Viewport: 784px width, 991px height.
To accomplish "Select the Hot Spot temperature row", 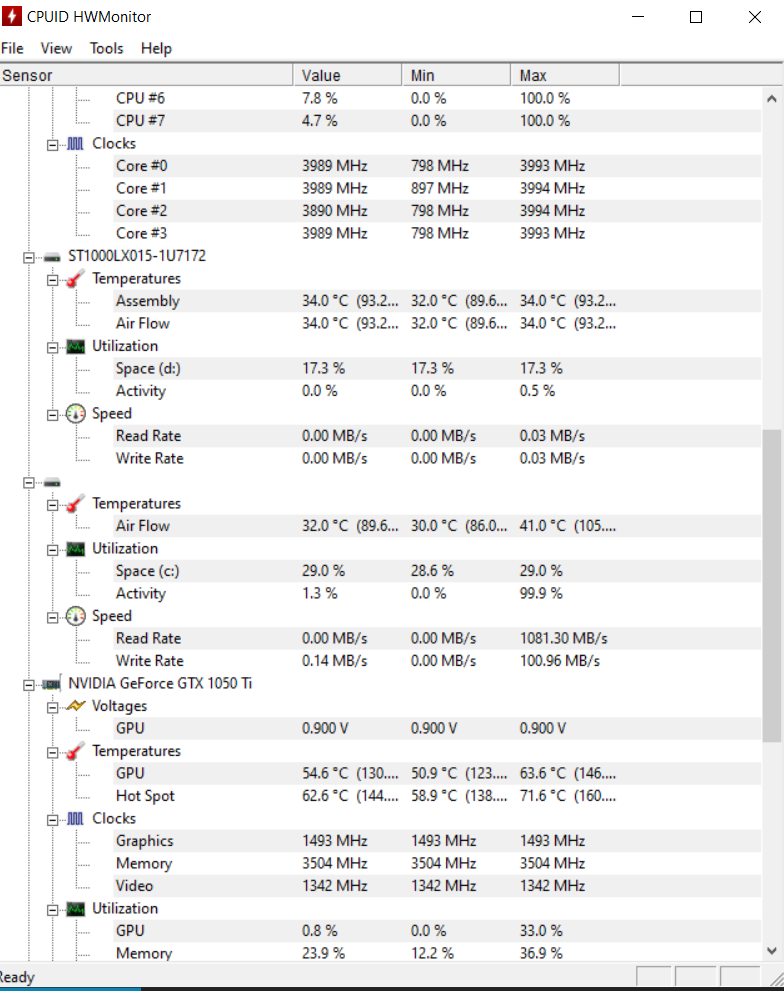I will [380, 796].
